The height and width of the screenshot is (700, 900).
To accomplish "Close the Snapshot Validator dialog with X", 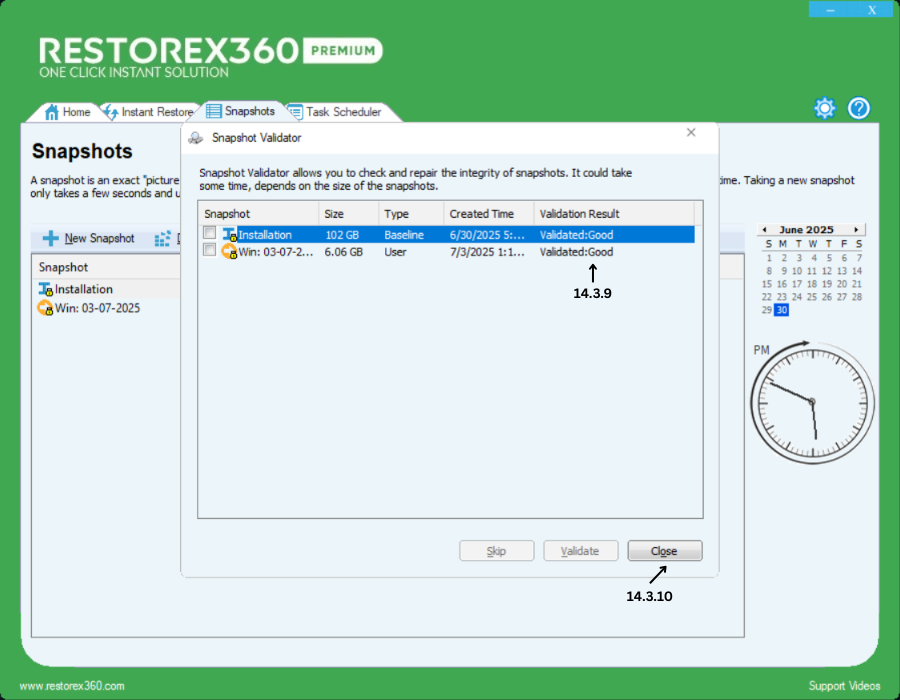I will [691, 132].
